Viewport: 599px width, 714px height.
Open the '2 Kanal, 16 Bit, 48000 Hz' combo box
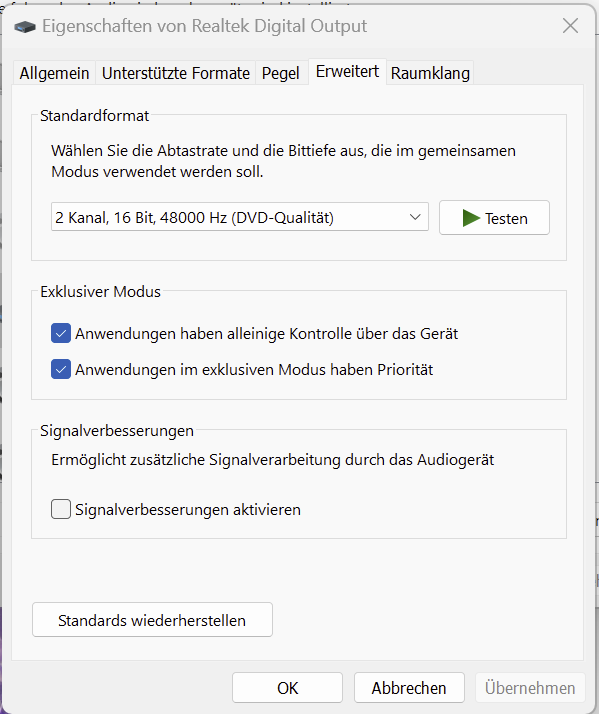click(240, 217)
